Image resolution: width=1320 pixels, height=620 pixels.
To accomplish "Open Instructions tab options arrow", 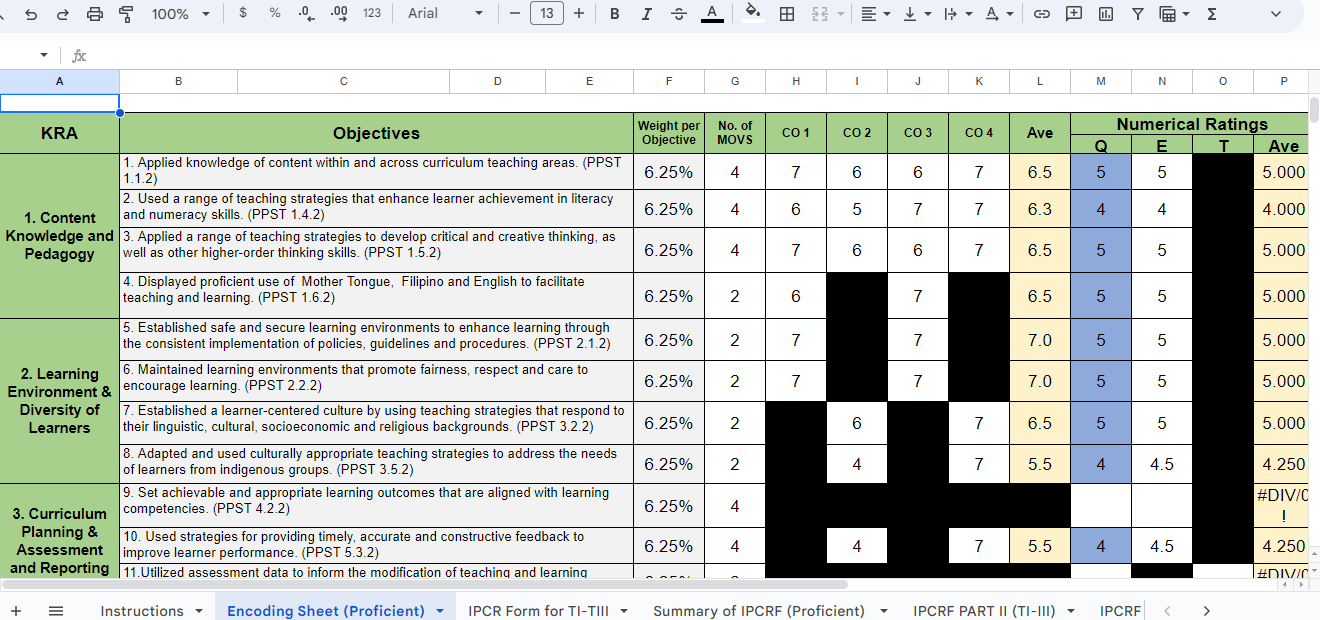I will (x=198, y=611).
